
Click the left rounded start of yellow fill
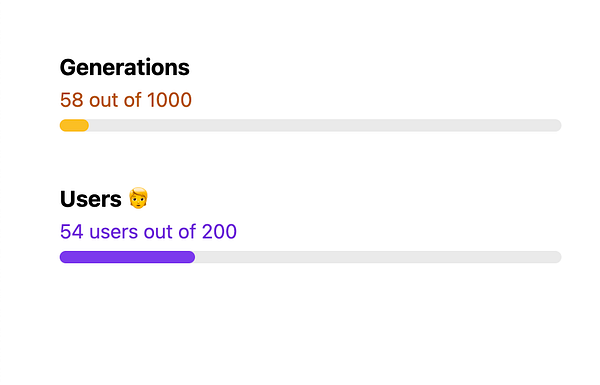tap(64, 126)
